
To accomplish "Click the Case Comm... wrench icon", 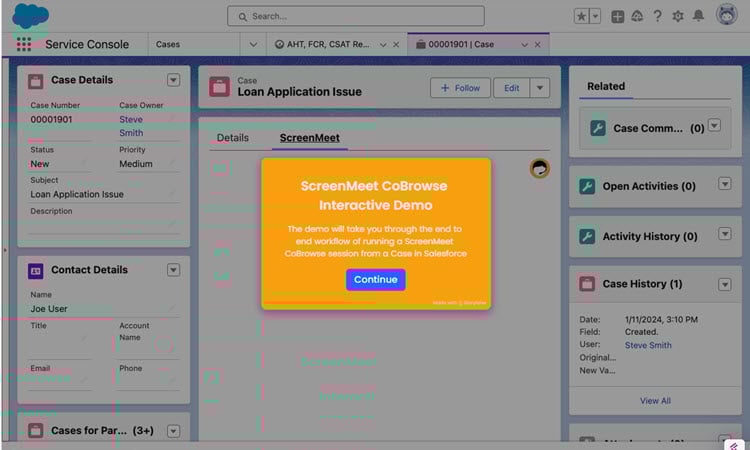I will [x=598, y=128].
